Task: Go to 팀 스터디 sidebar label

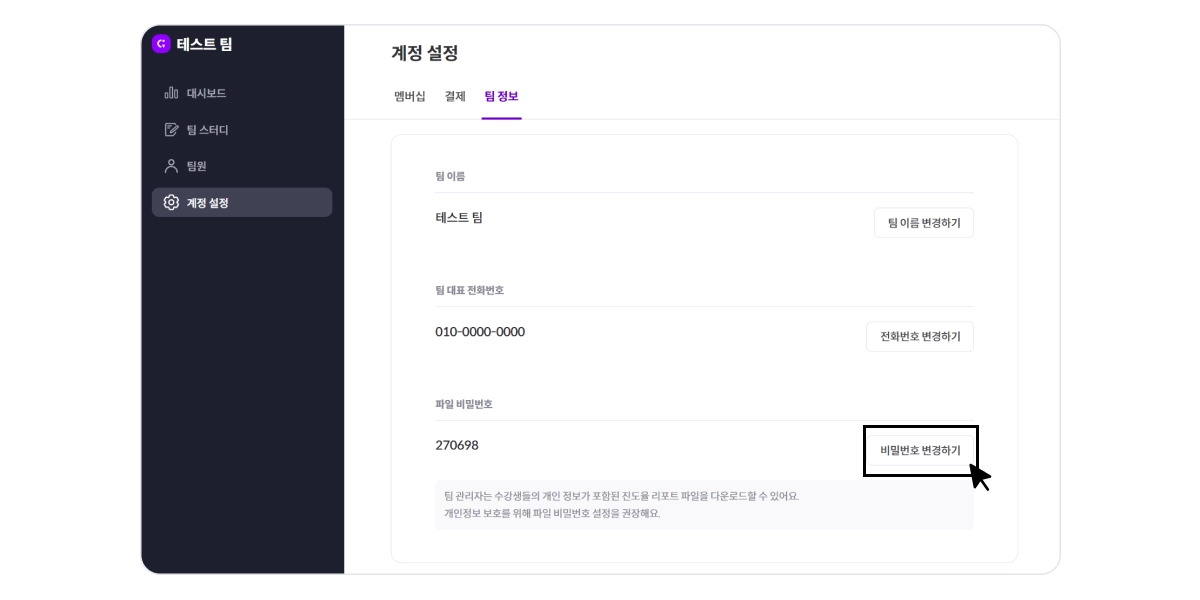Action: [x=208, y=130]
